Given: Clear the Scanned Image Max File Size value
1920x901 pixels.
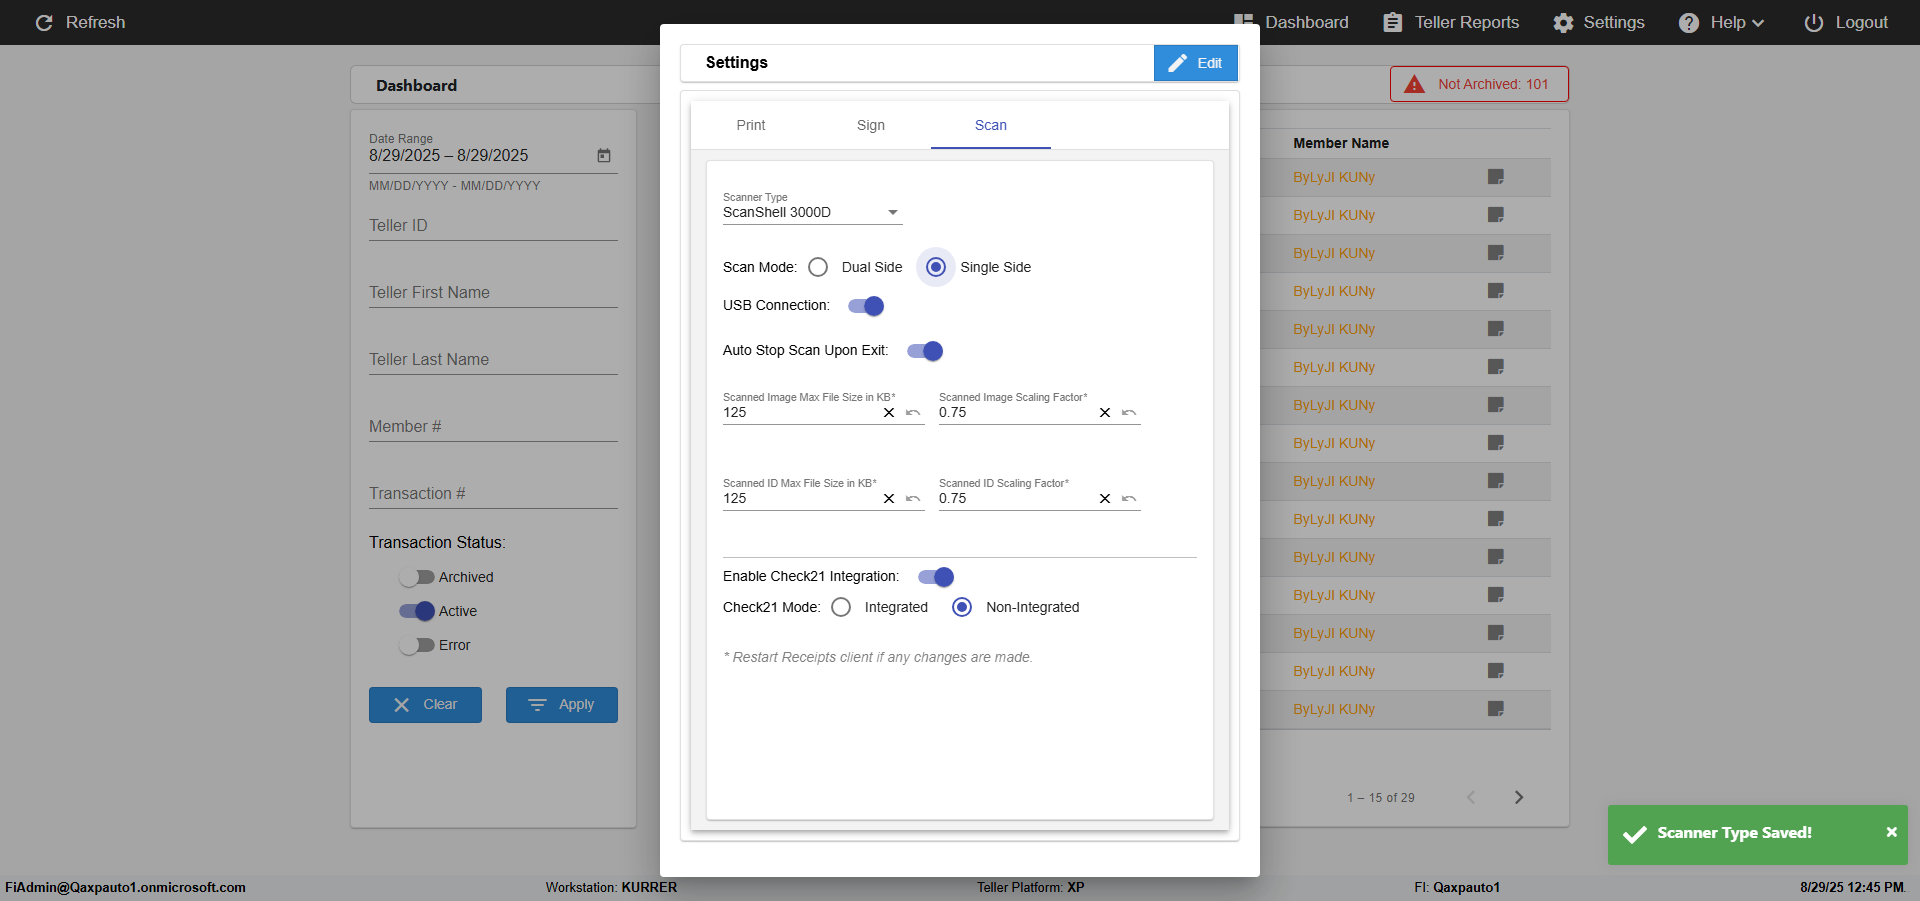Looking at the screenshot, I should pyautogui.click(x=889, y=413).
